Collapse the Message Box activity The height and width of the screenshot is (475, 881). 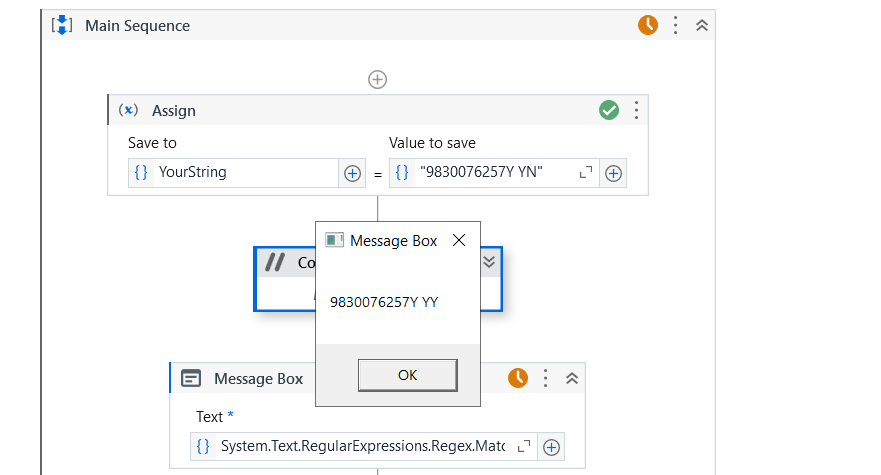coord(572,378)
